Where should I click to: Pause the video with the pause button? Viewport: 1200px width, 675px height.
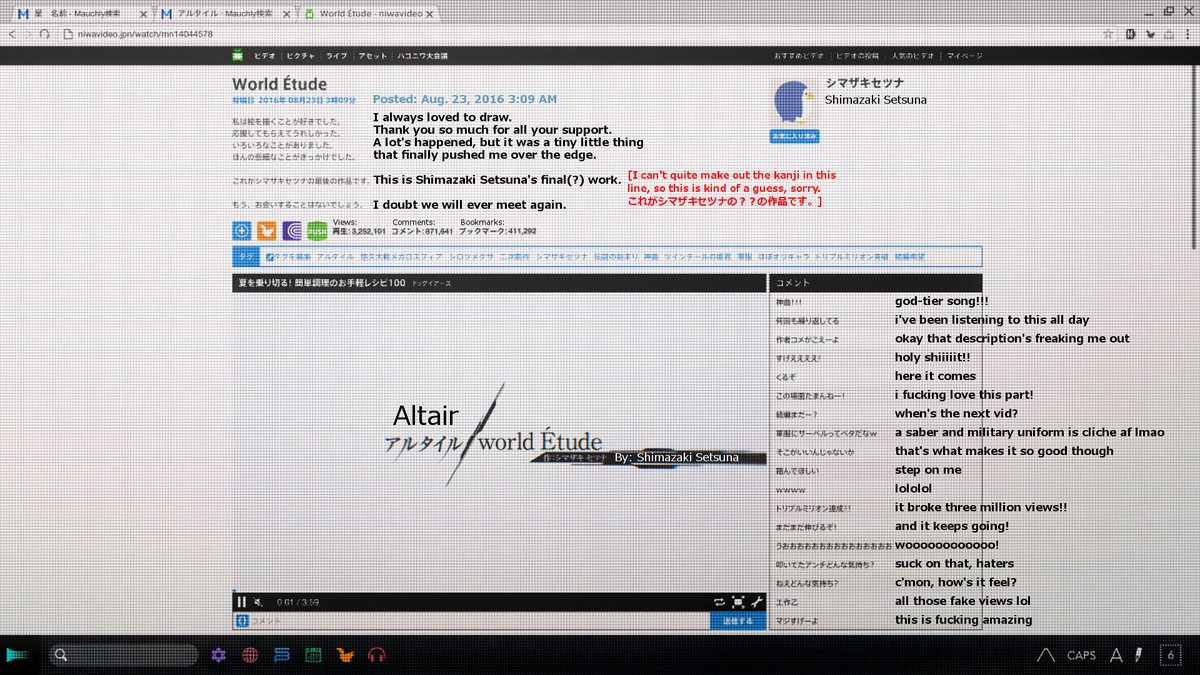click(241, 601)
